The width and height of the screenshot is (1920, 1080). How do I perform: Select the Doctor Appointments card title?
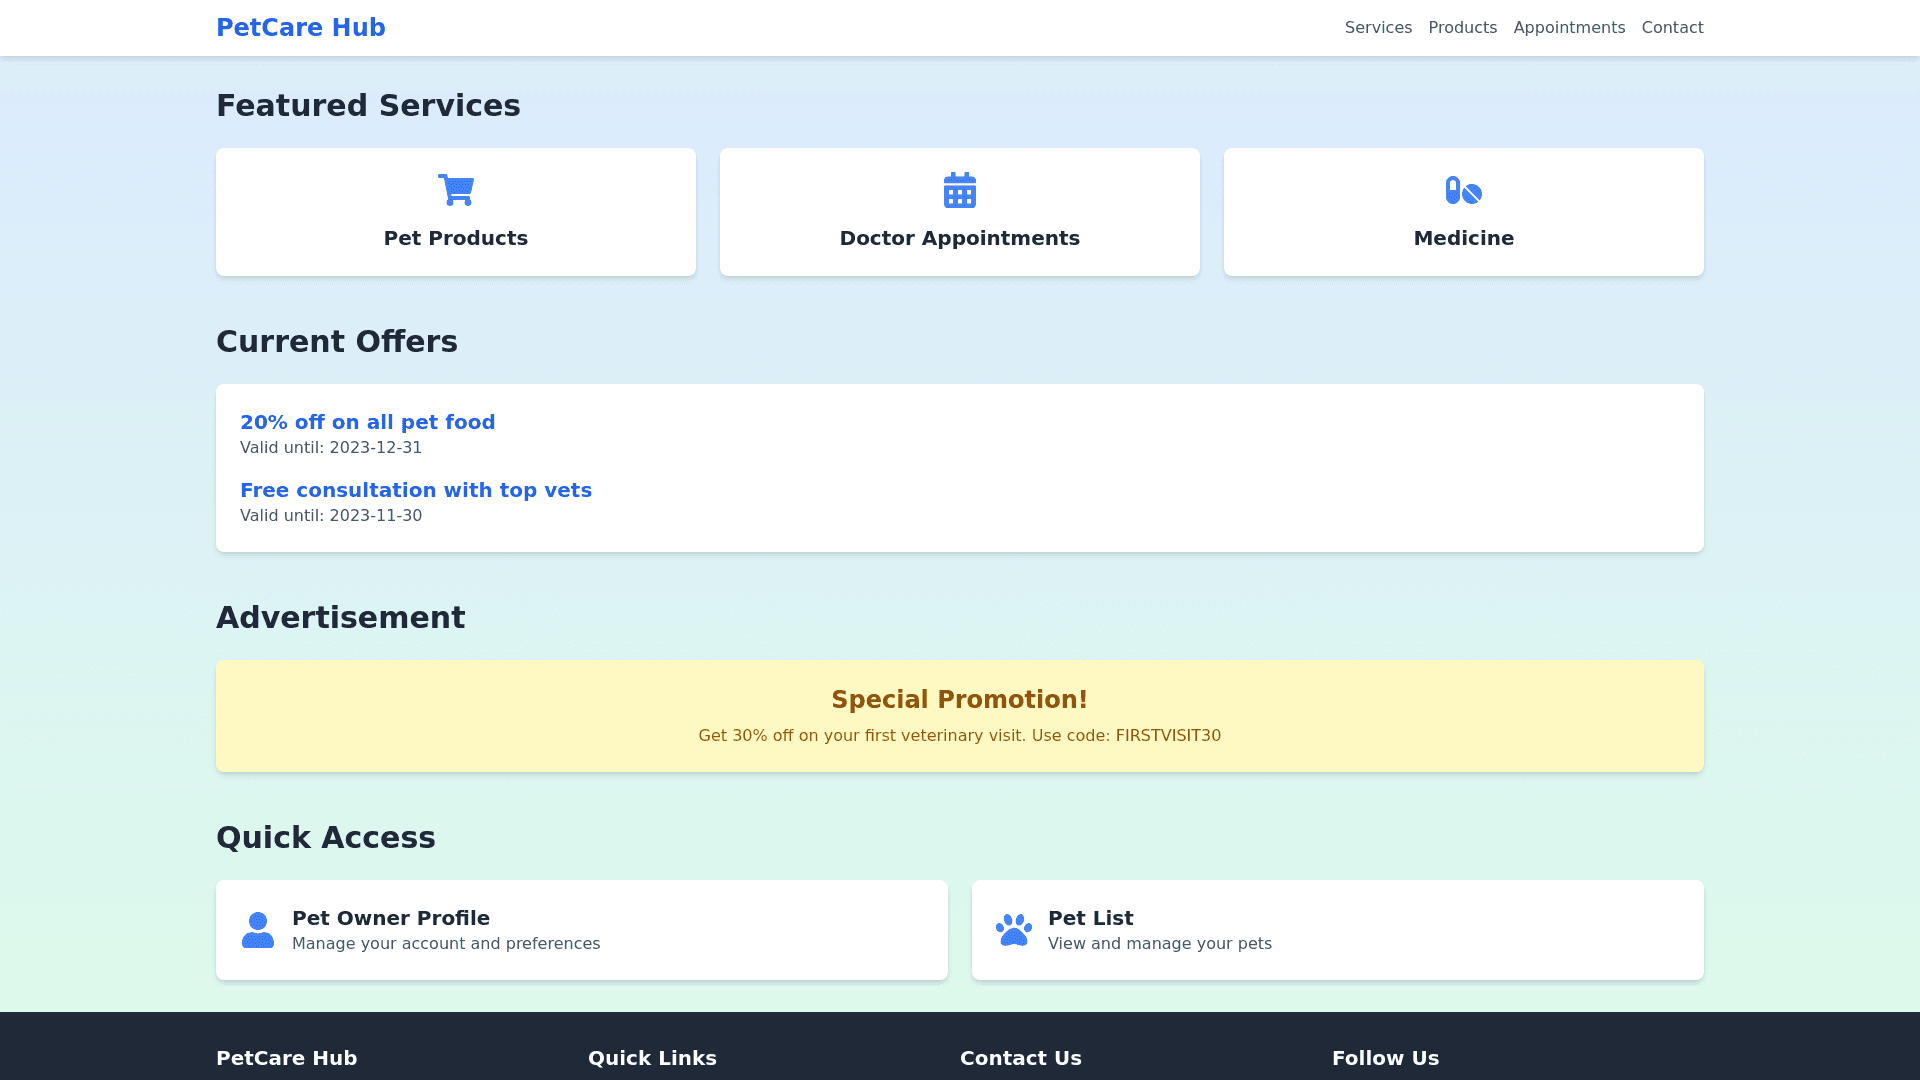[959, 238]
